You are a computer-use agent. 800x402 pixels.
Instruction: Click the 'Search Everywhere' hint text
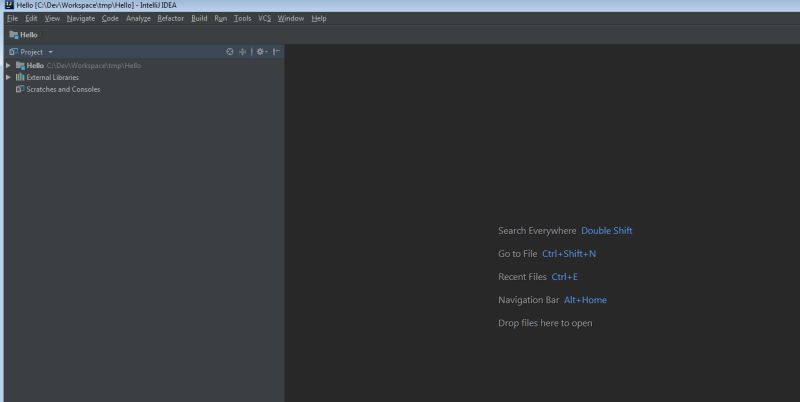tap(537, 231)
